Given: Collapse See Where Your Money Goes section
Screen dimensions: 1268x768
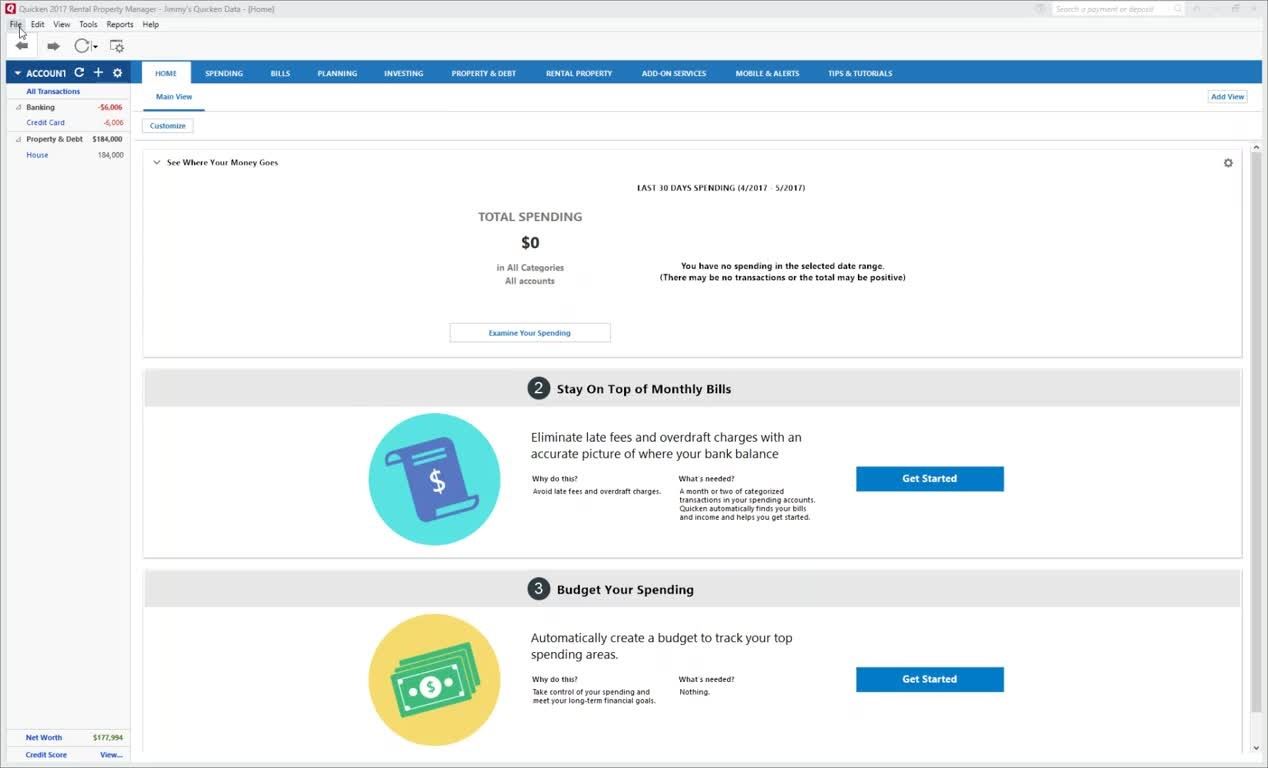Looking at the screenshot, I should pyautogui.click(x=157, y=162).
